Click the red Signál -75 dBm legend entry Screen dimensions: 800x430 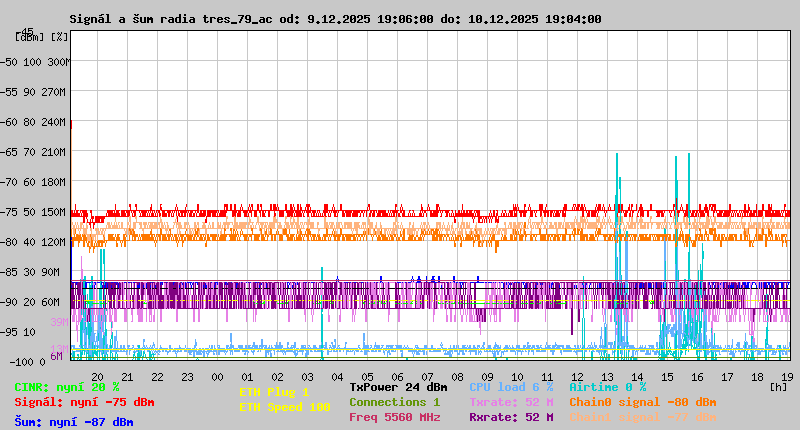point(84,402)
